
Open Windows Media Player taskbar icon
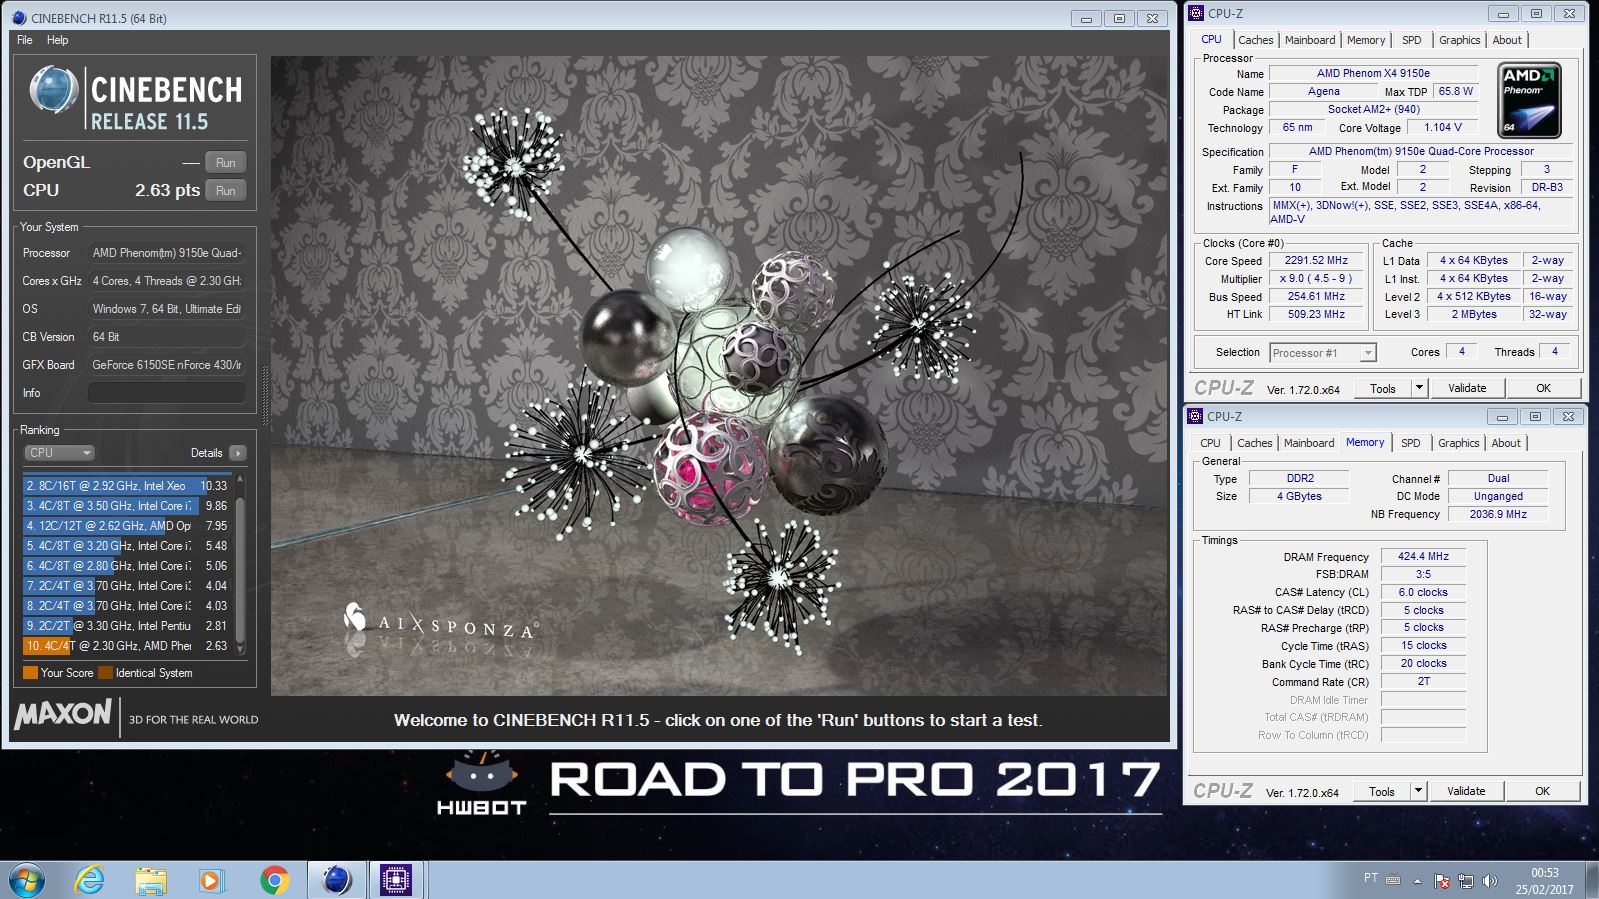[211, 880]
